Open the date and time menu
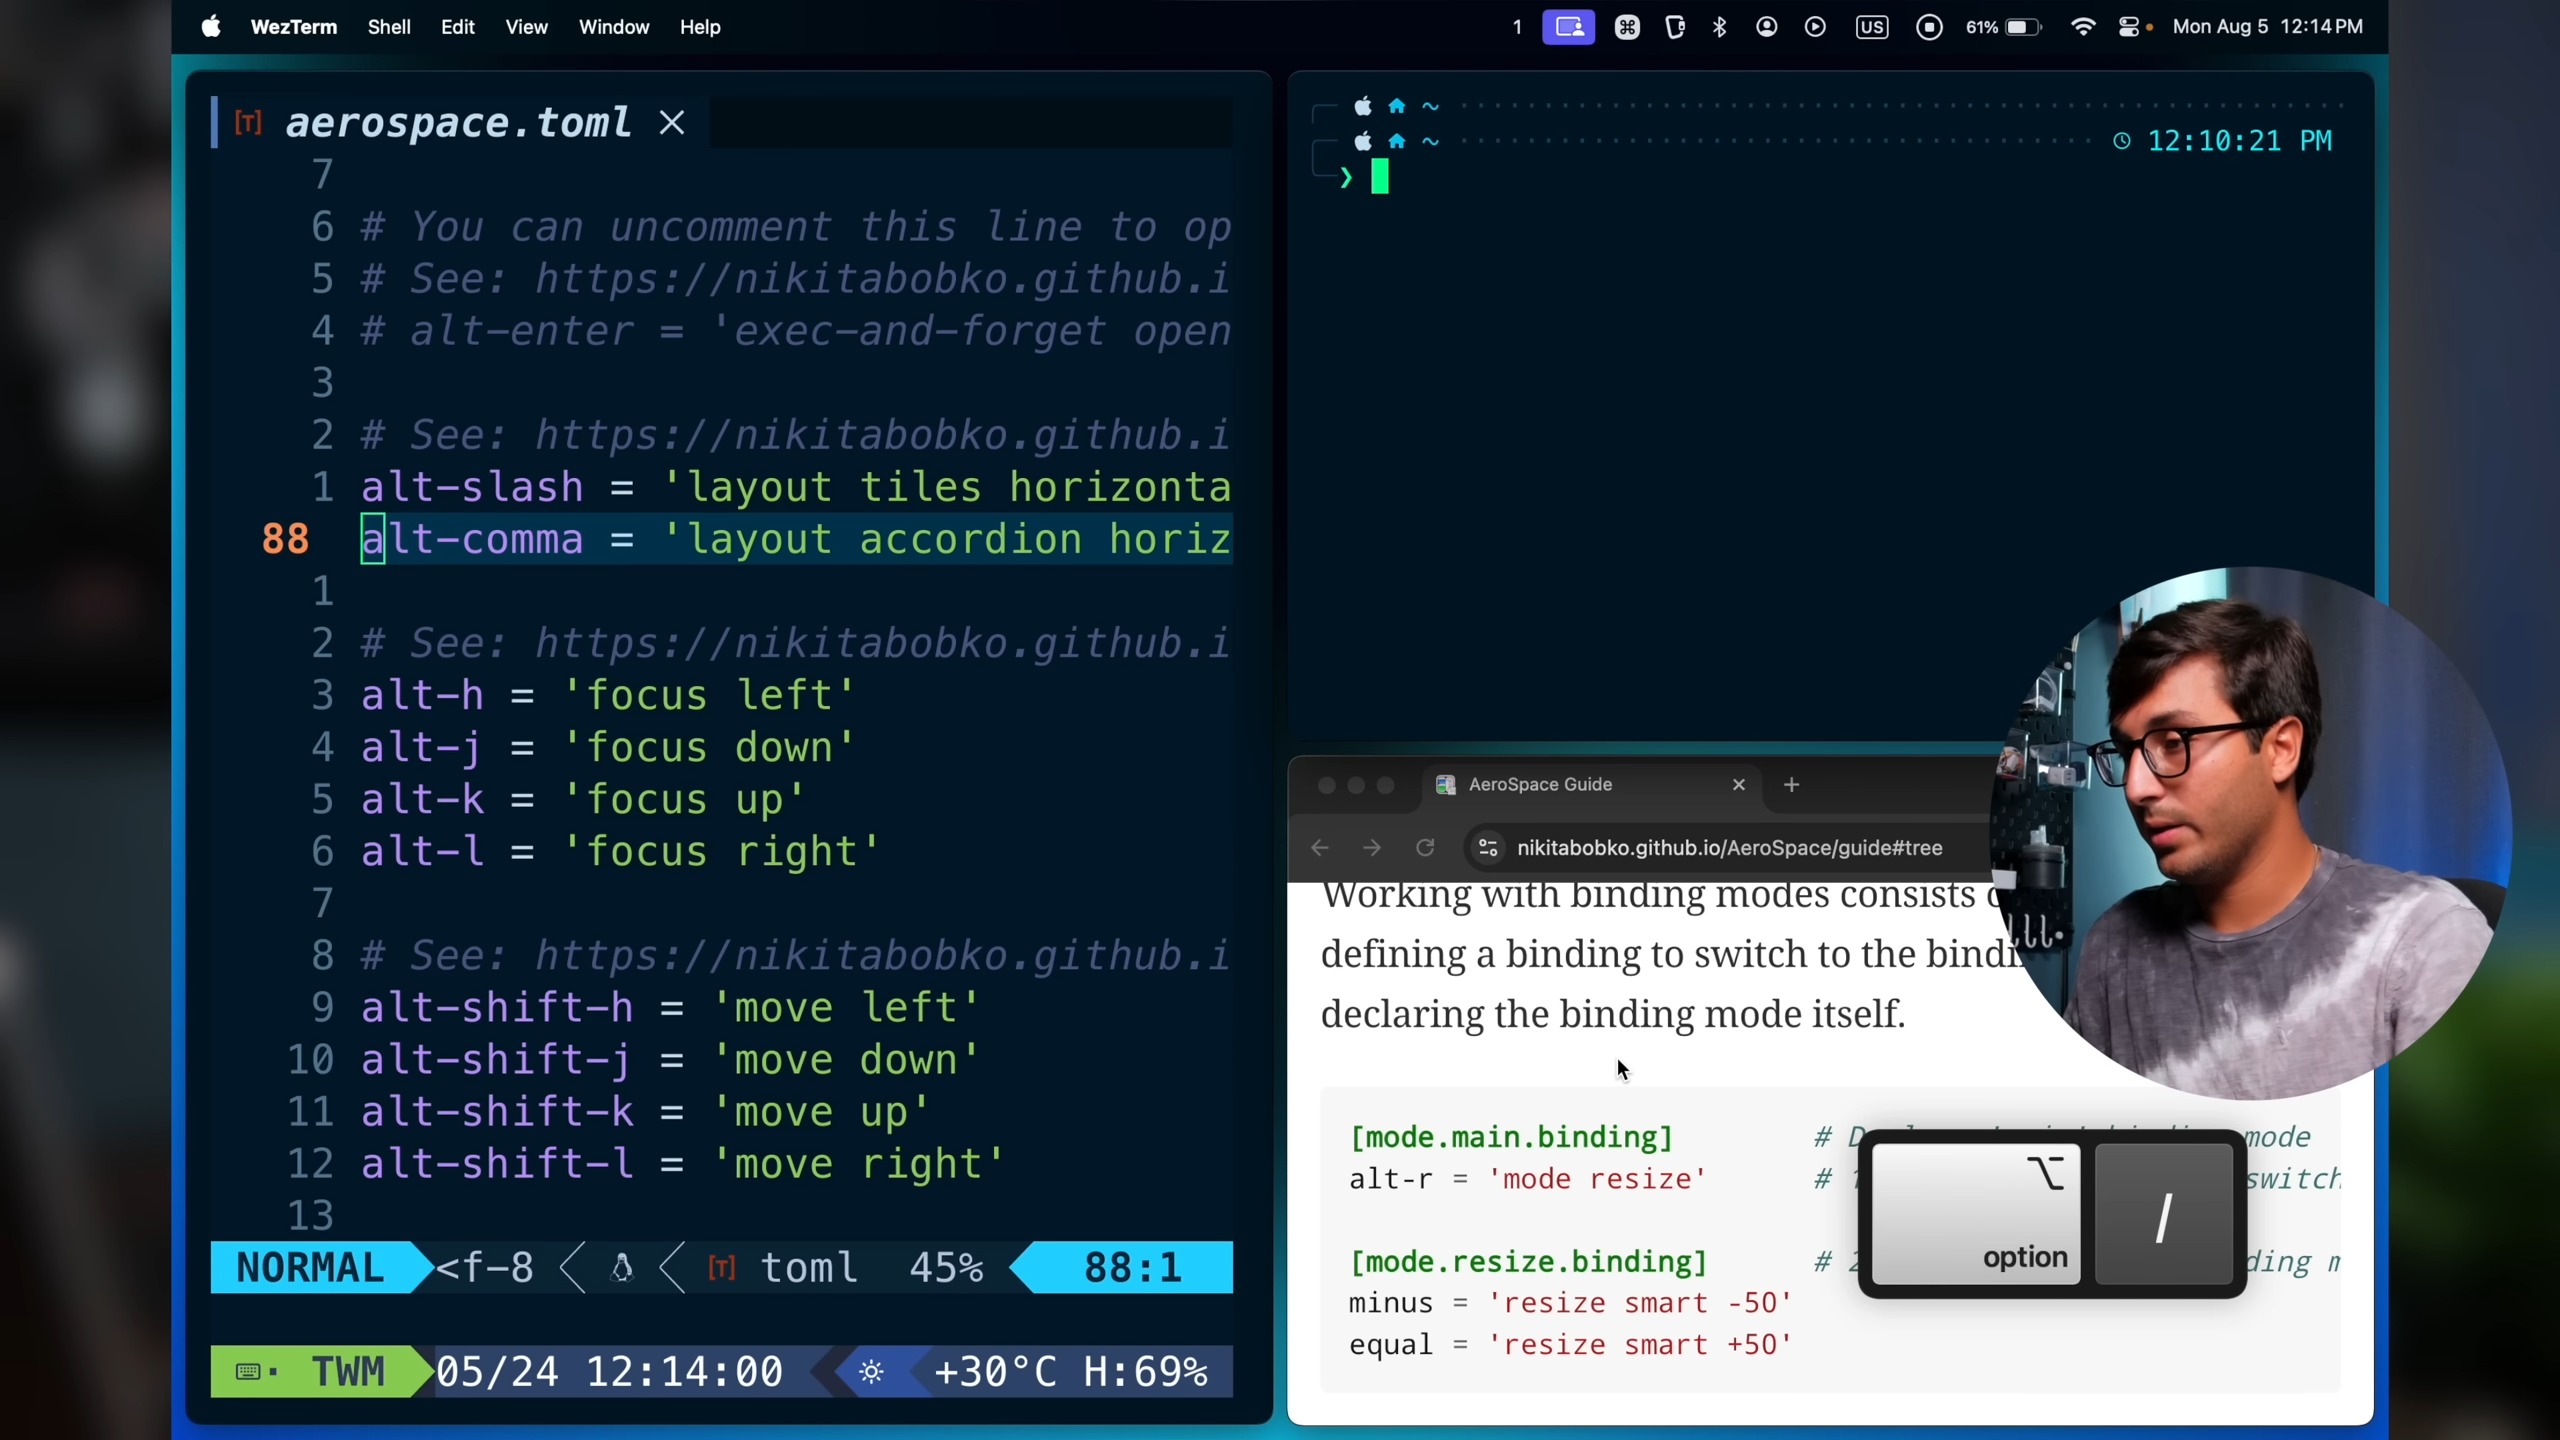Viewport: 2560px width, 1440px height. 2267,27
